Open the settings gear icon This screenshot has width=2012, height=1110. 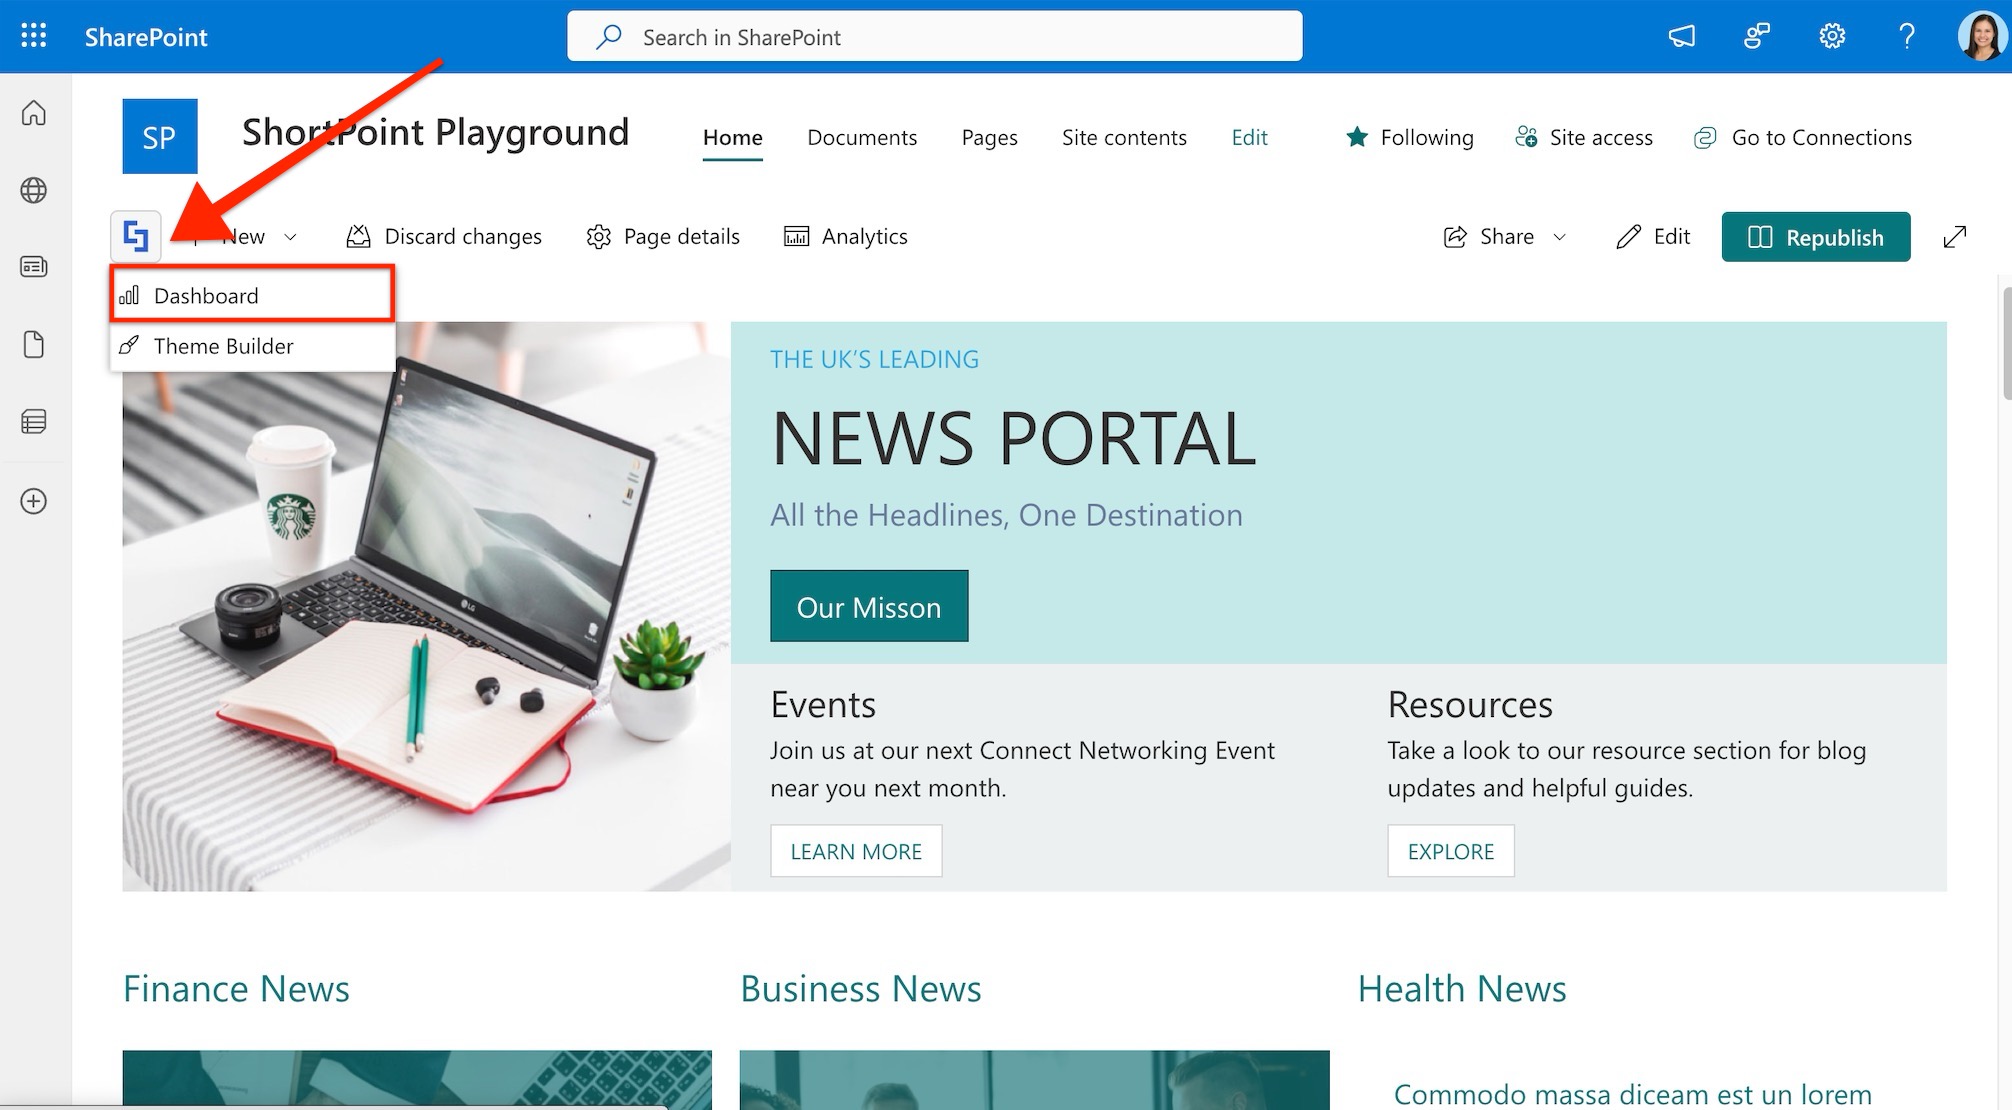click(1831, 37)
